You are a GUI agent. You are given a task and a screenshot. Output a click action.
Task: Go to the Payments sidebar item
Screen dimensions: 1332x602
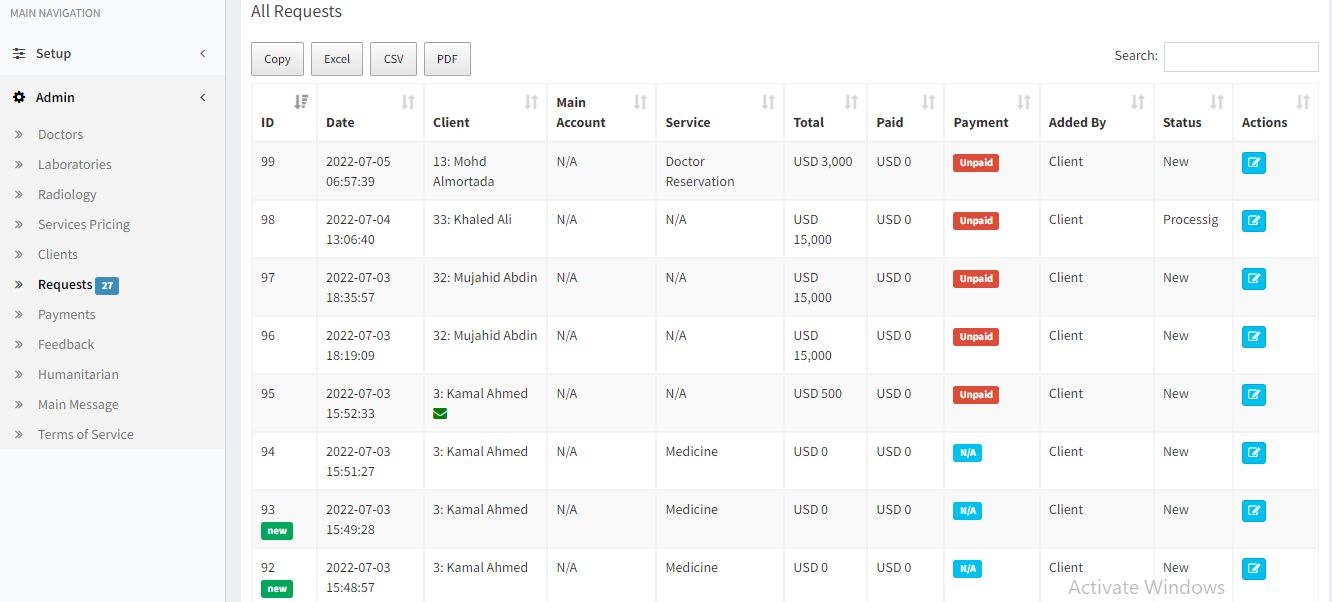click(x=66, y=315)
